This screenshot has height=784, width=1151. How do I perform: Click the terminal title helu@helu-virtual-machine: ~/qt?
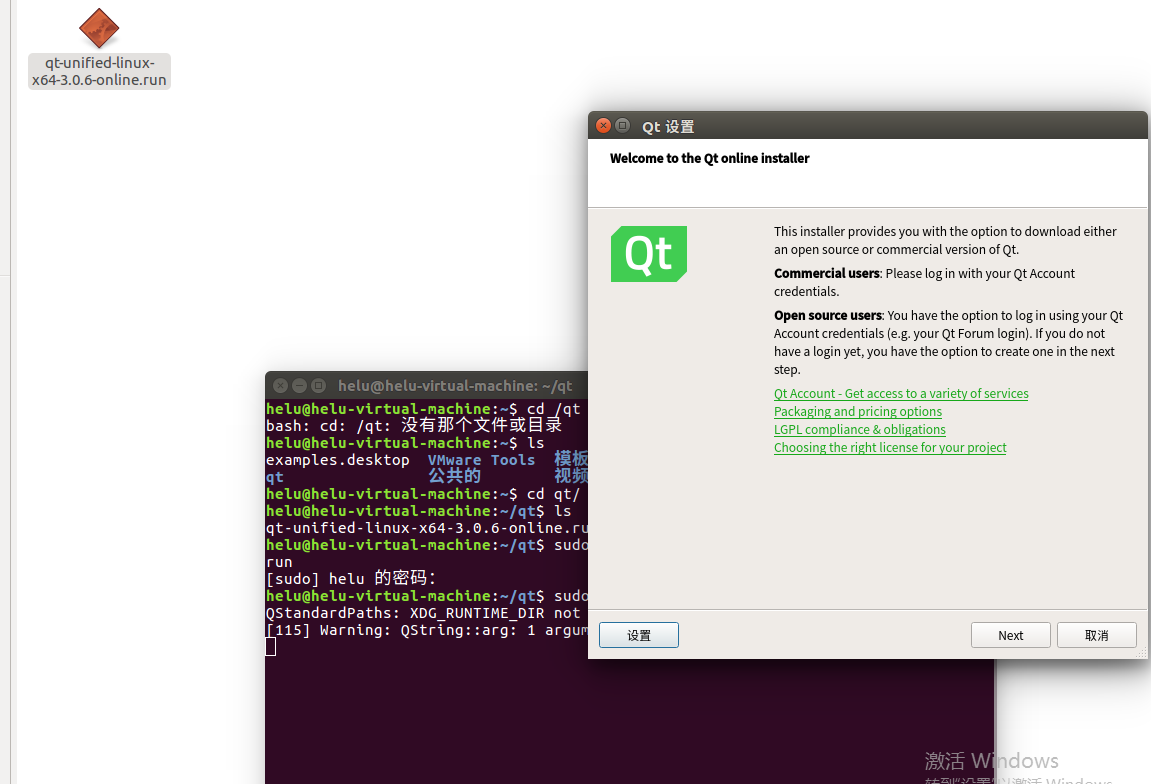coord(454,385)
